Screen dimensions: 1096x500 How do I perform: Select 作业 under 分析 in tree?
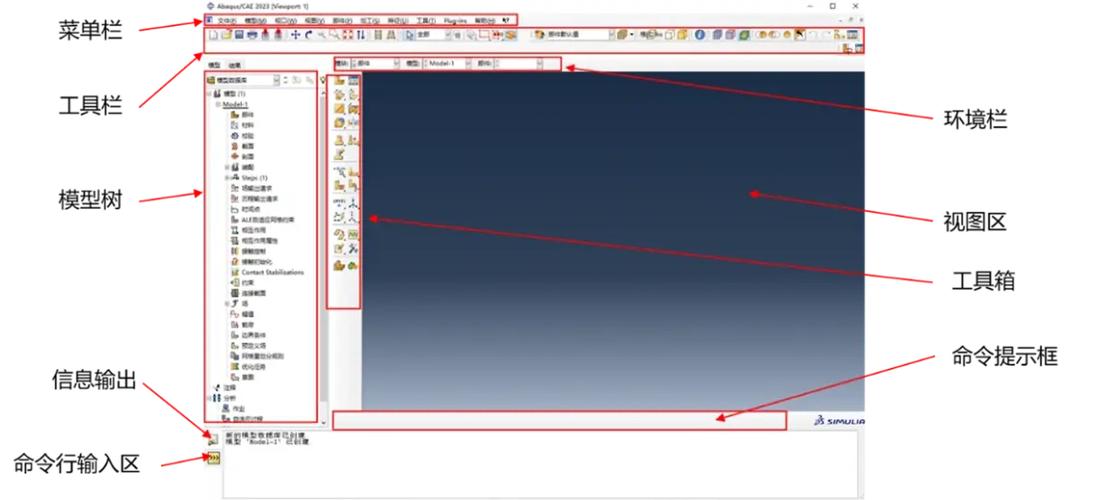tap(239, 408)
